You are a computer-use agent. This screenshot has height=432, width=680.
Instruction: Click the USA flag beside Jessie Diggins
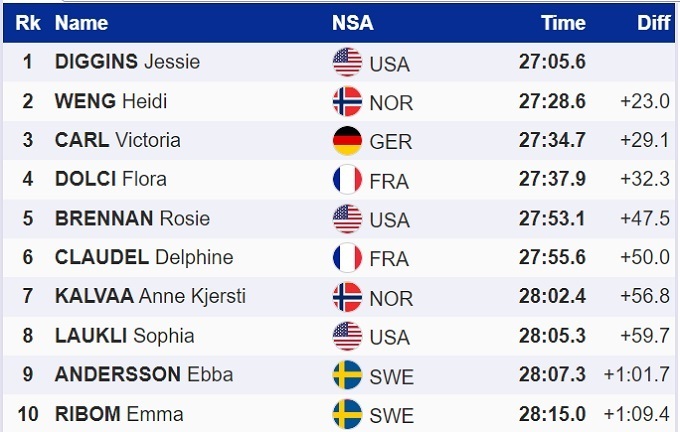(x=347, y=62)
